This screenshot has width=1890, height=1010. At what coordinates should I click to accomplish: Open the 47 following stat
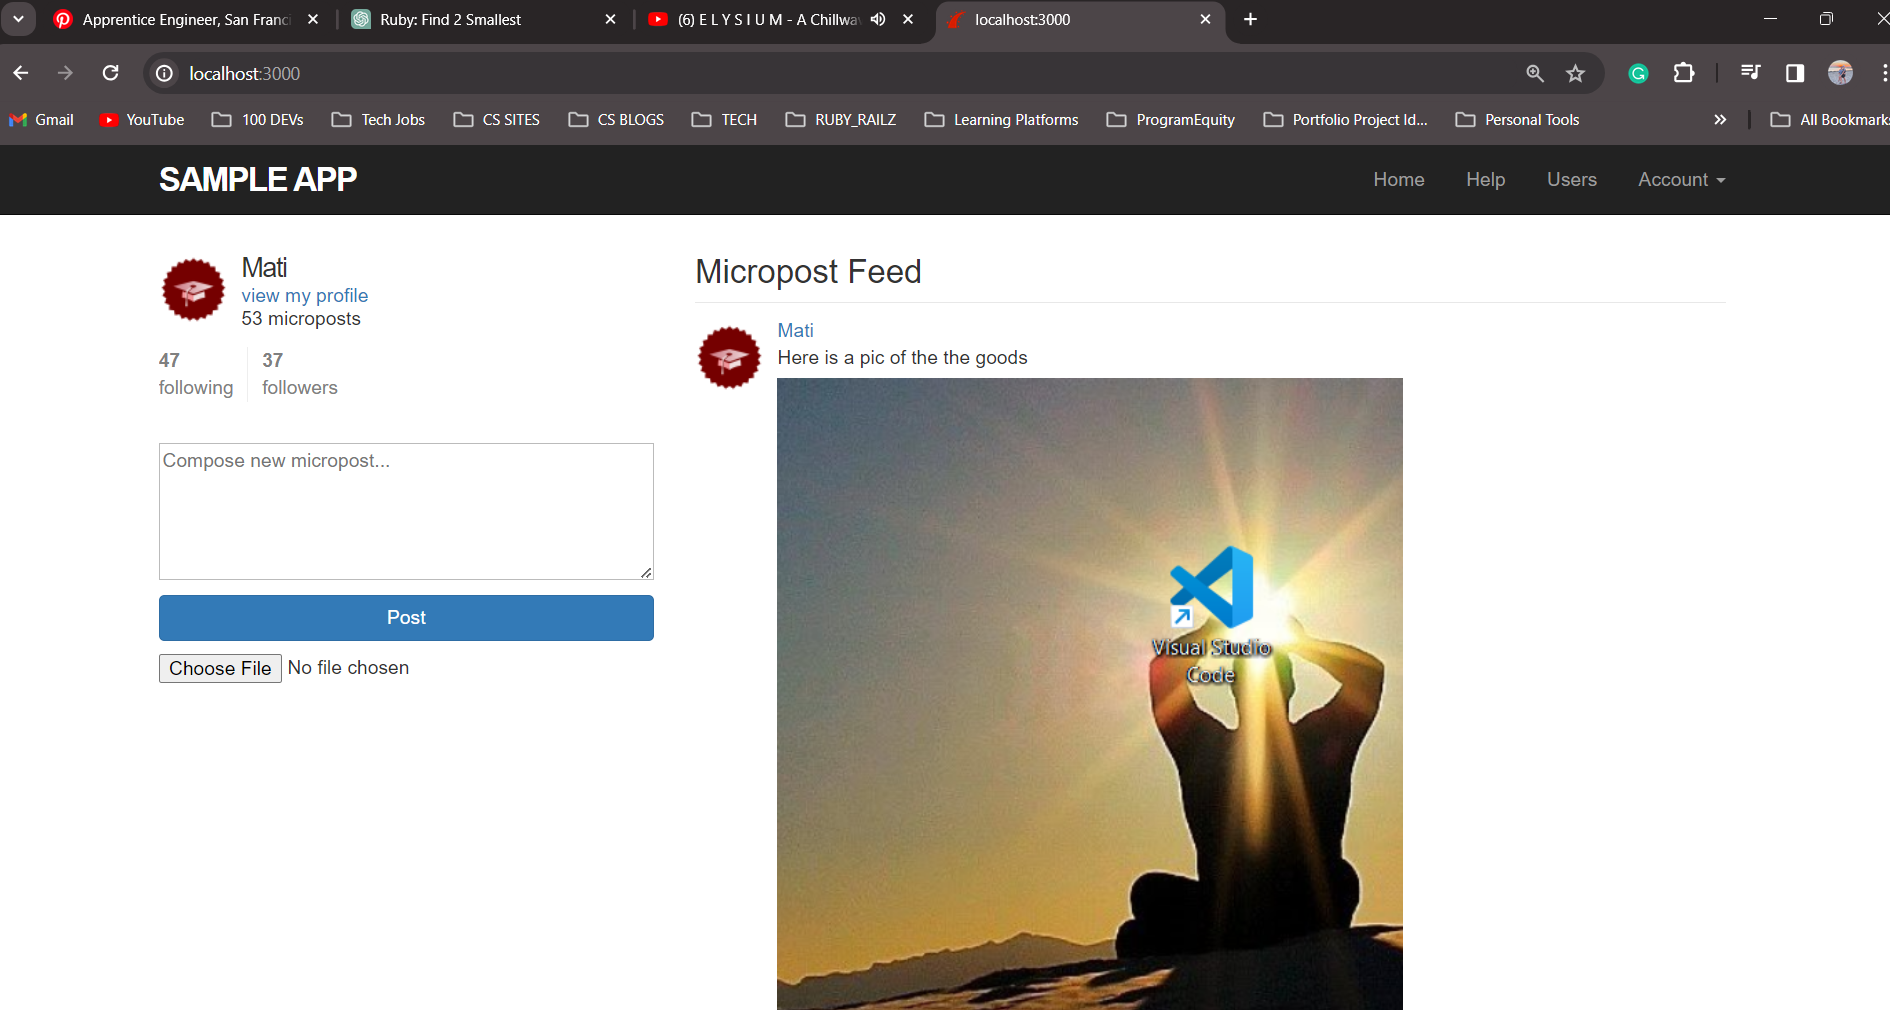coord(195,374)
